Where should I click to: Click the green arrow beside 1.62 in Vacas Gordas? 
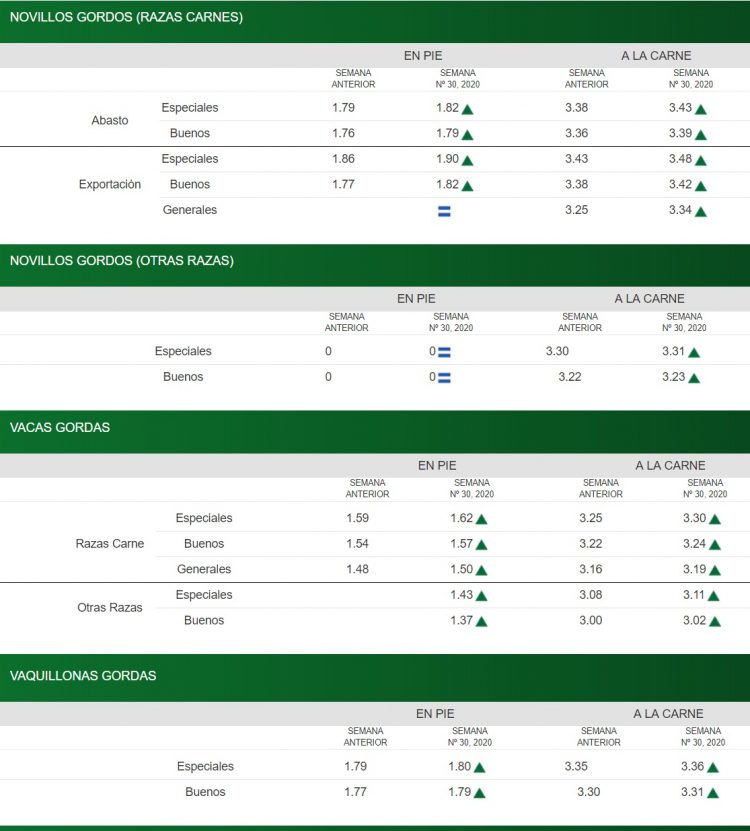(481, 519)
